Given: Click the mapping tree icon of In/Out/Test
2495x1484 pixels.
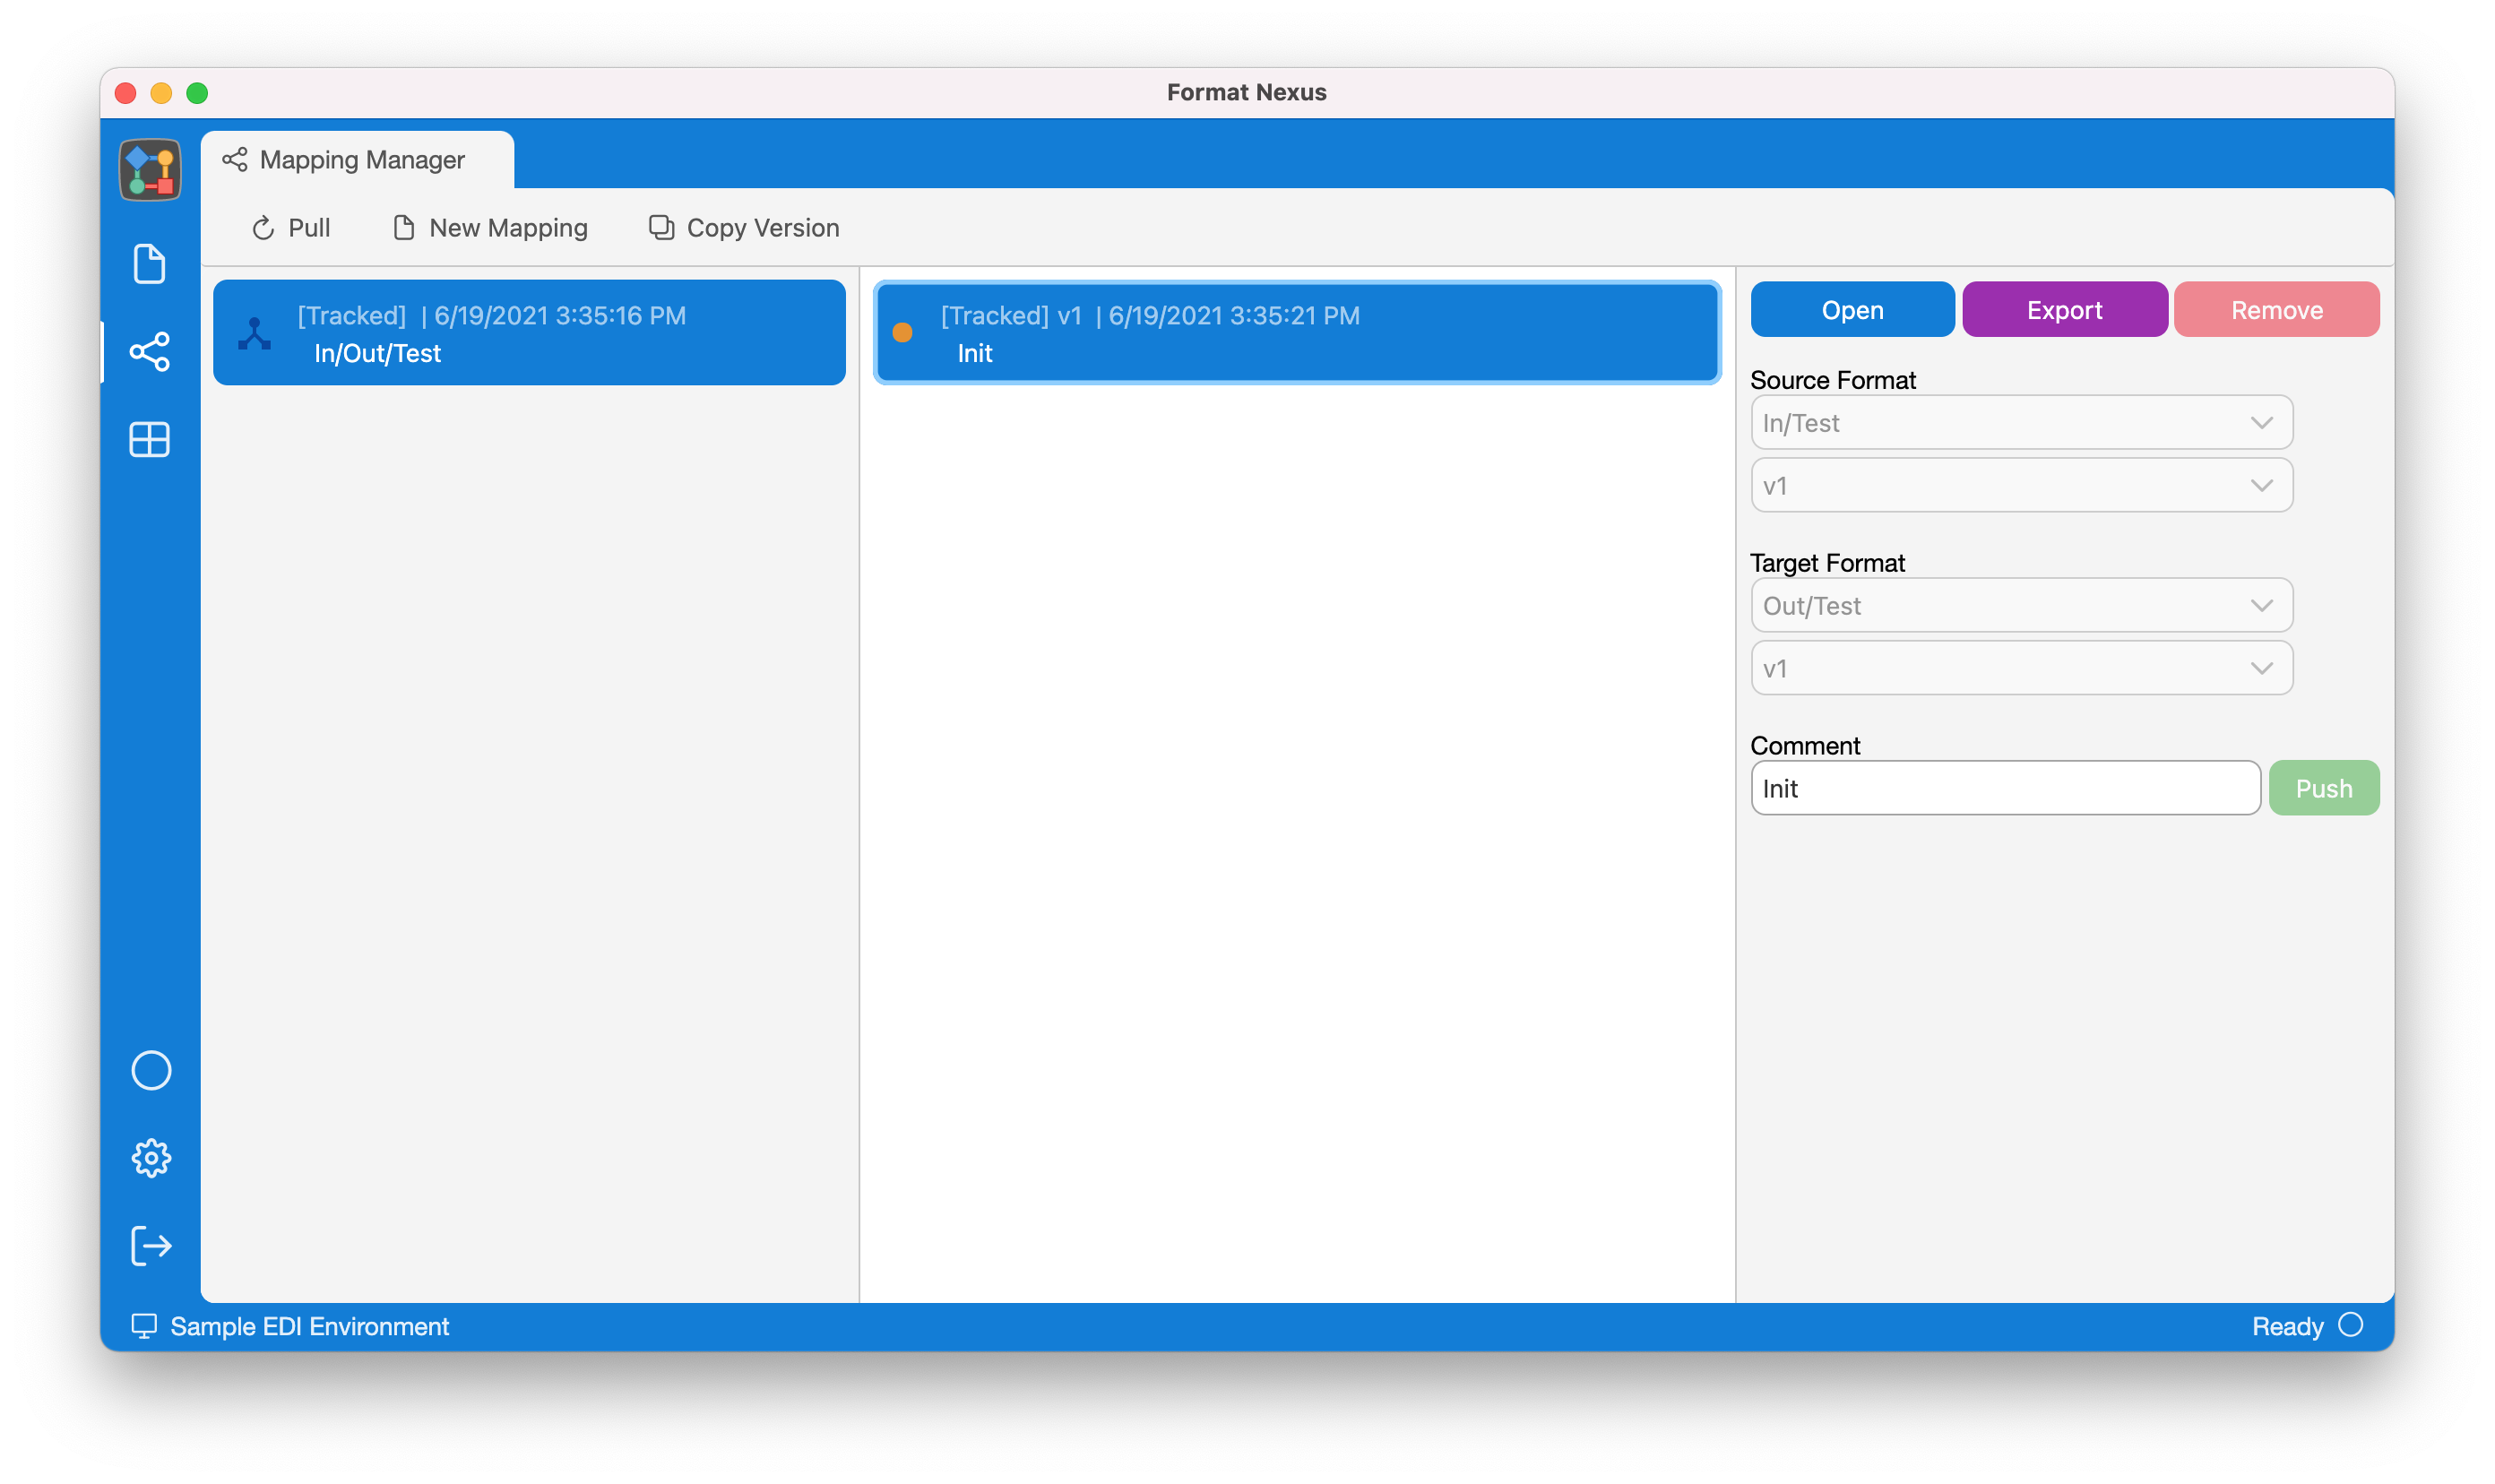Looking at the screenshot, I should pos(254,333).
